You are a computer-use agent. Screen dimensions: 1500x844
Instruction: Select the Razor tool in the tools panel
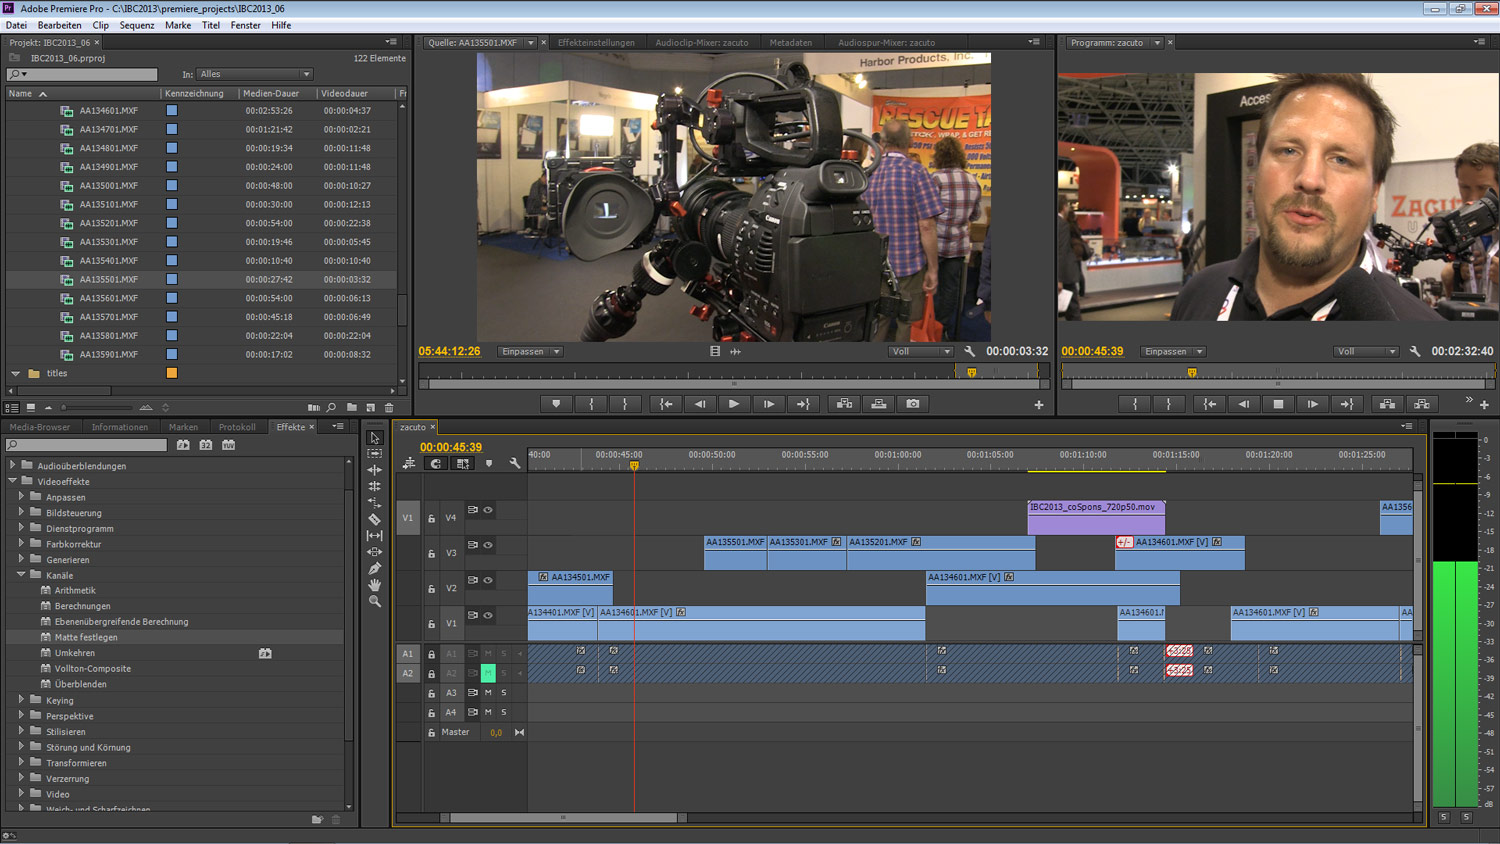pyautogui.click(x=375, y=519)
